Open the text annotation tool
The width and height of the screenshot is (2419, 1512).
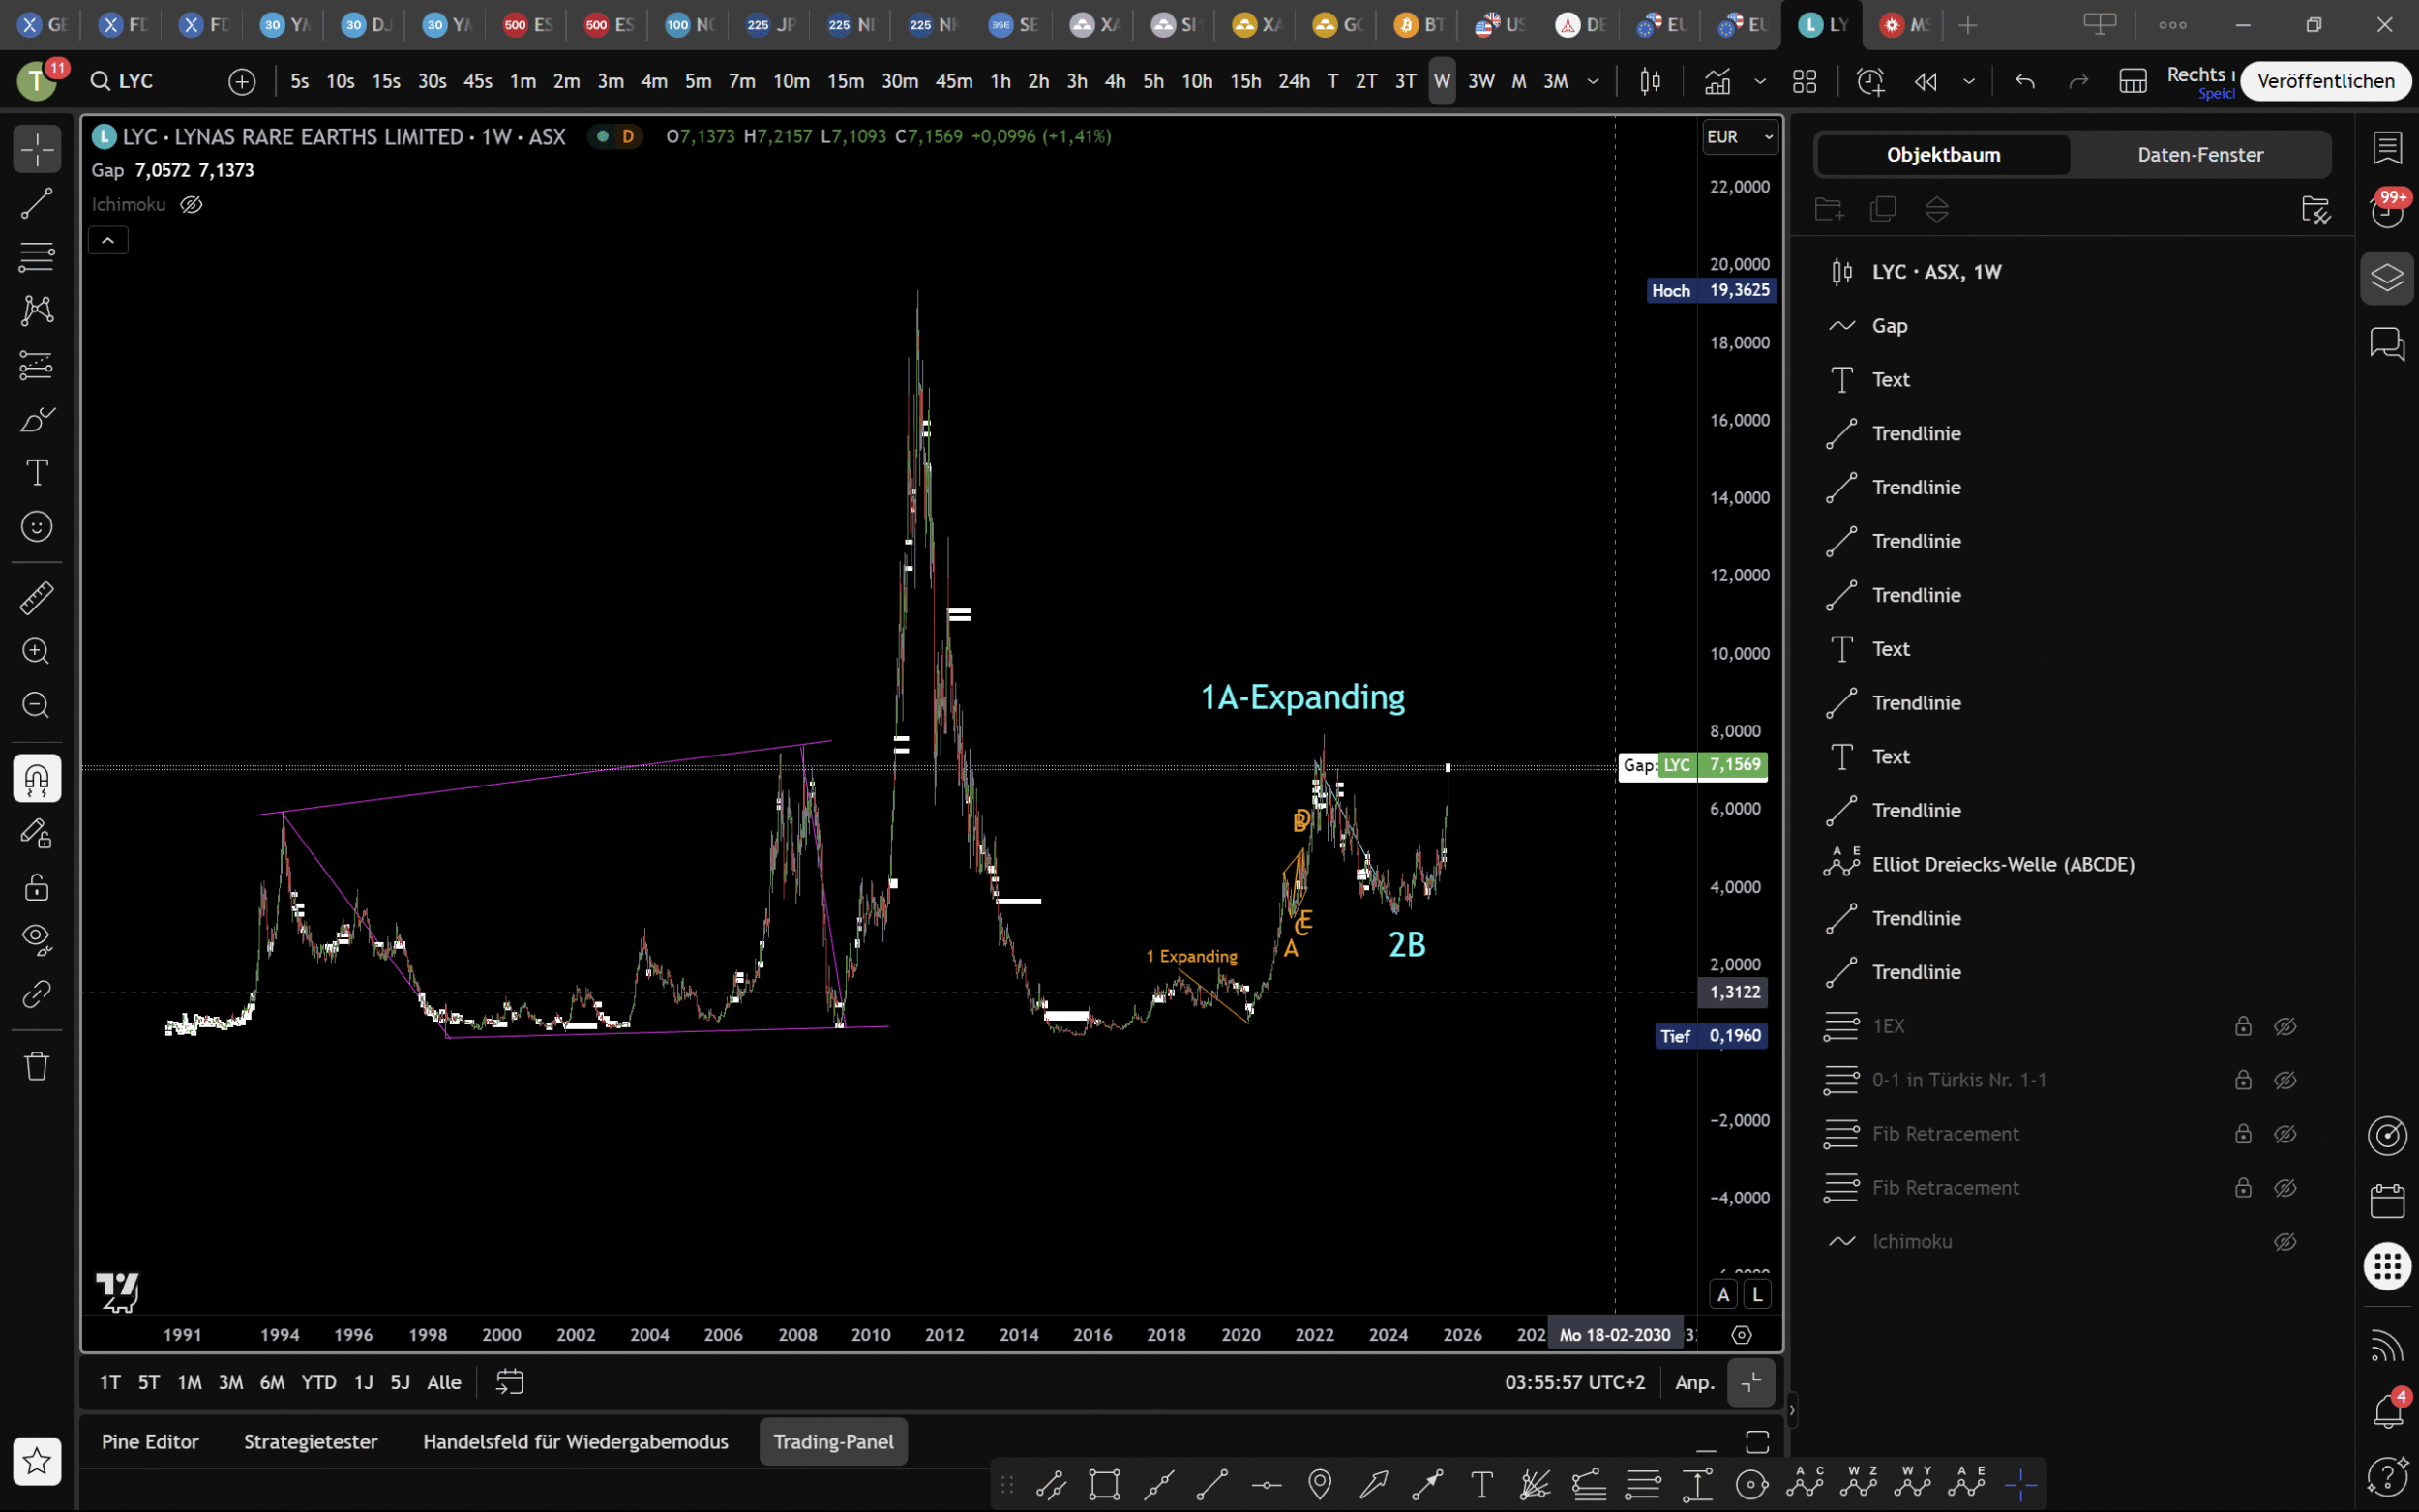click(37, 472)
